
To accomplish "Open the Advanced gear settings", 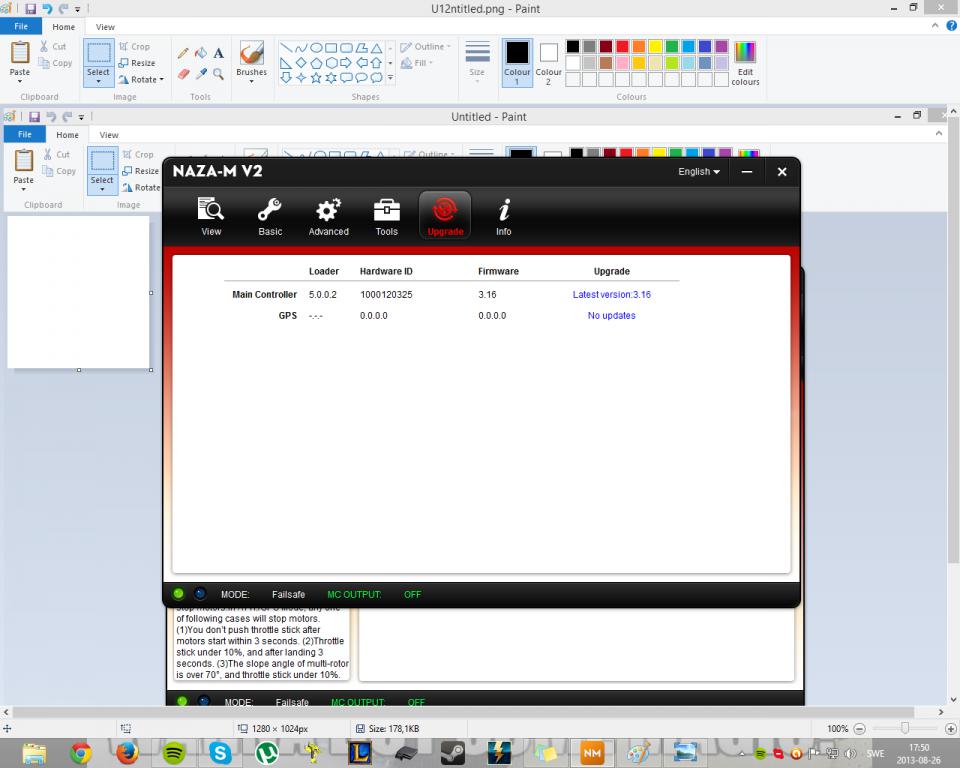I will pyautogui.click(x=329, y=217).
